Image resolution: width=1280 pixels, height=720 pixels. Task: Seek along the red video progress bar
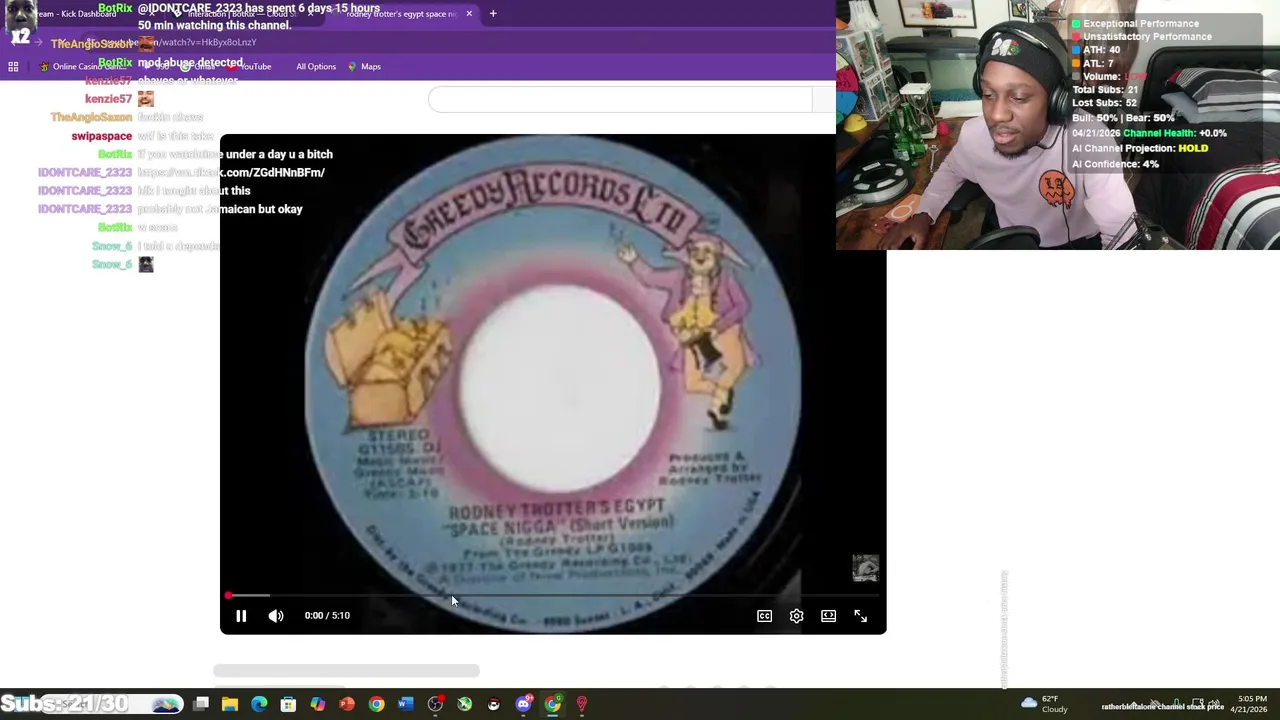(553, 595)
